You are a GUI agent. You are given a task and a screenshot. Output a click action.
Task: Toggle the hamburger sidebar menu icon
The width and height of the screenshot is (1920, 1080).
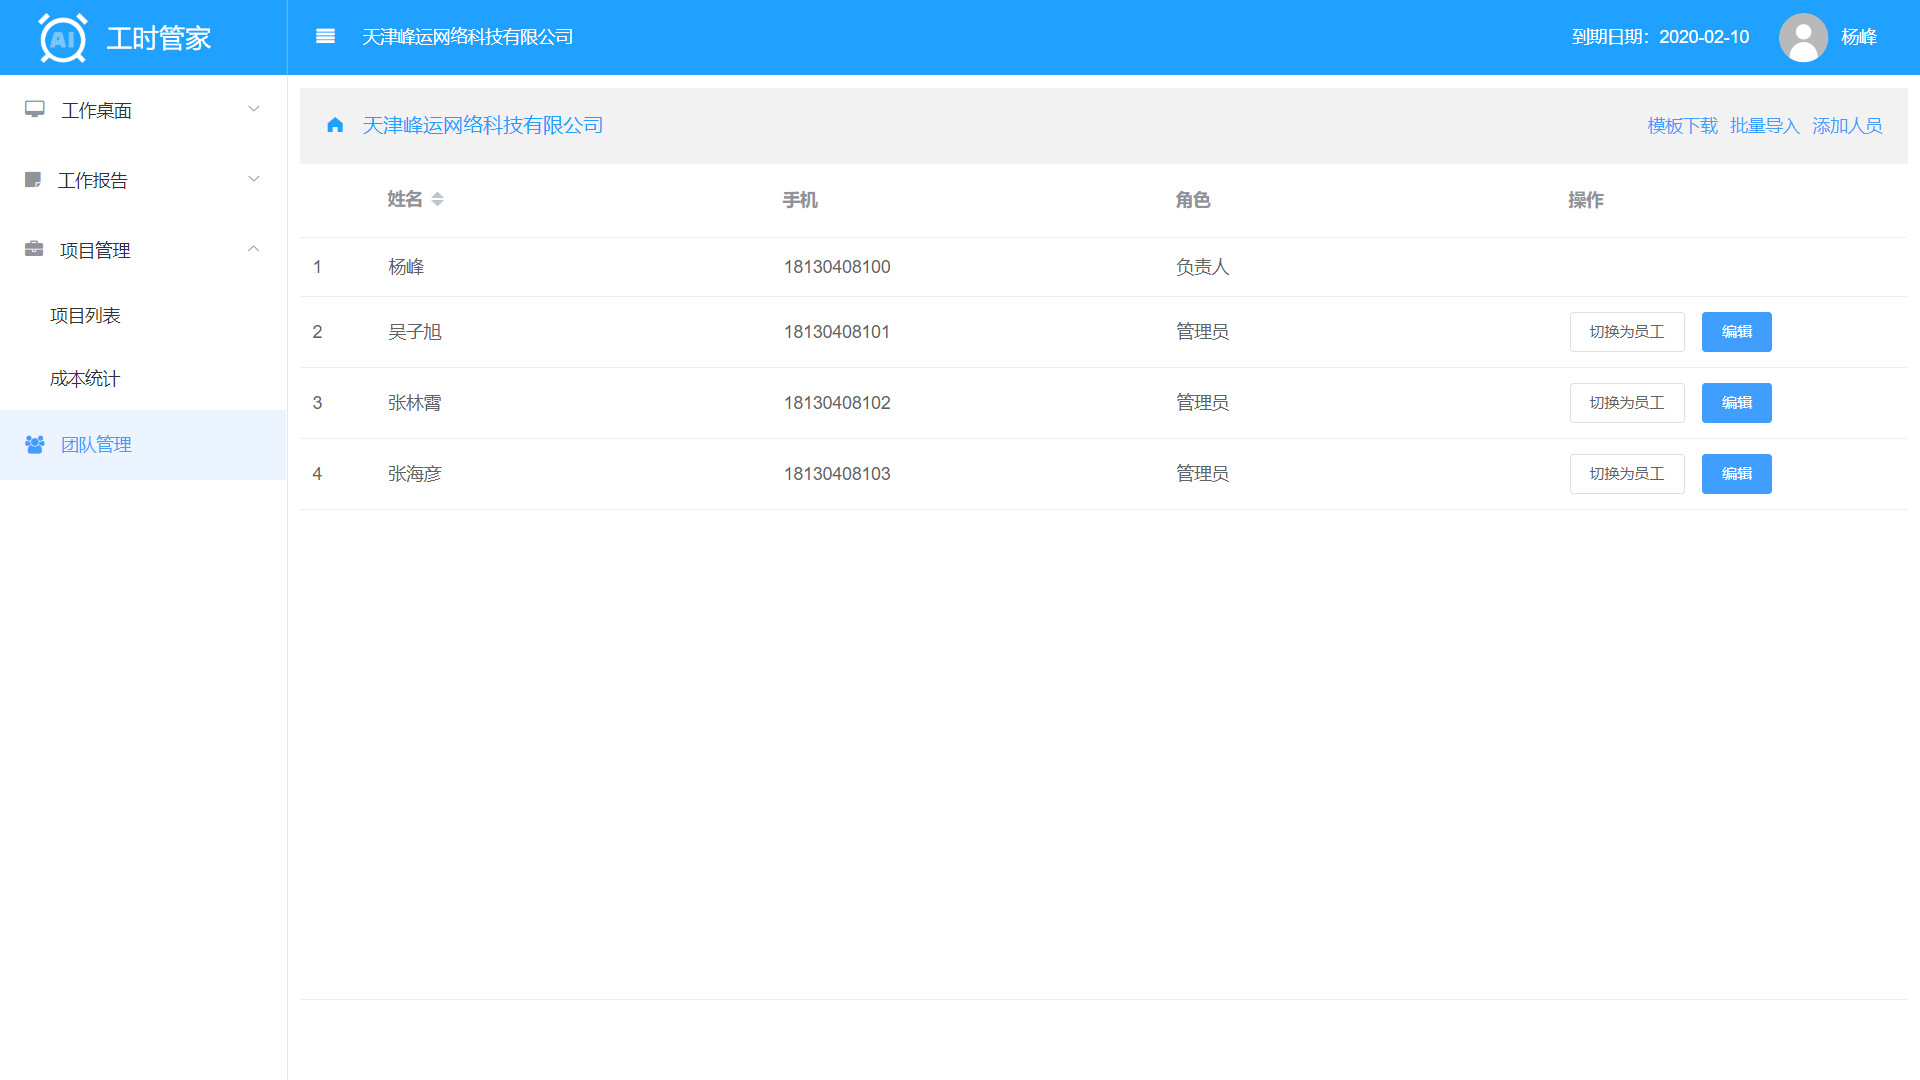(x=325, y=37)
